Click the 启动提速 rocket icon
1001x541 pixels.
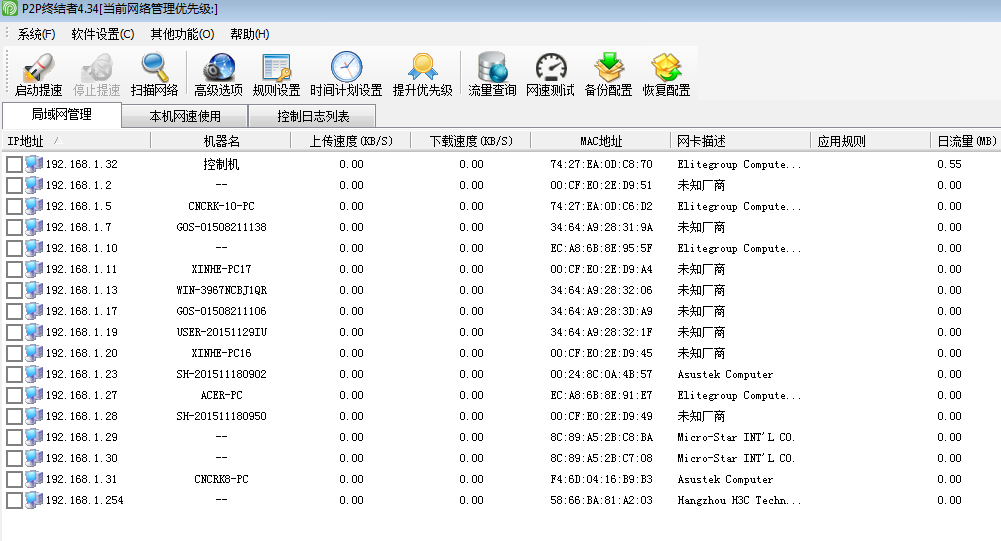coord(39,68)
